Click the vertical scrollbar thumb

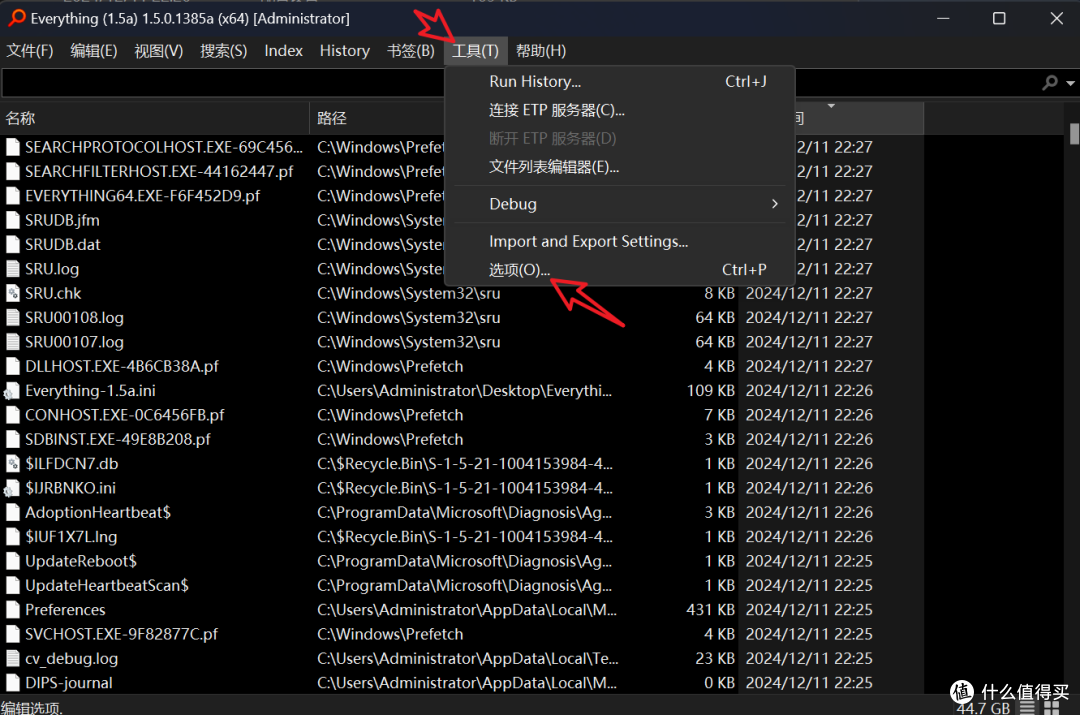(1074, 134)
